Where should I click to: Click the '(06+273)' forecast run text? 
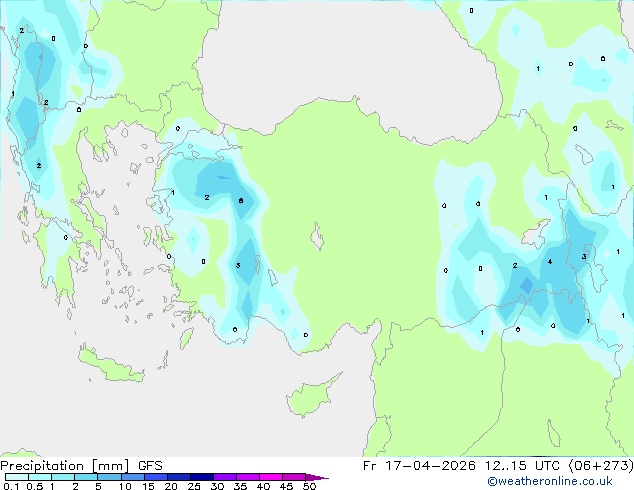[601, 465]
